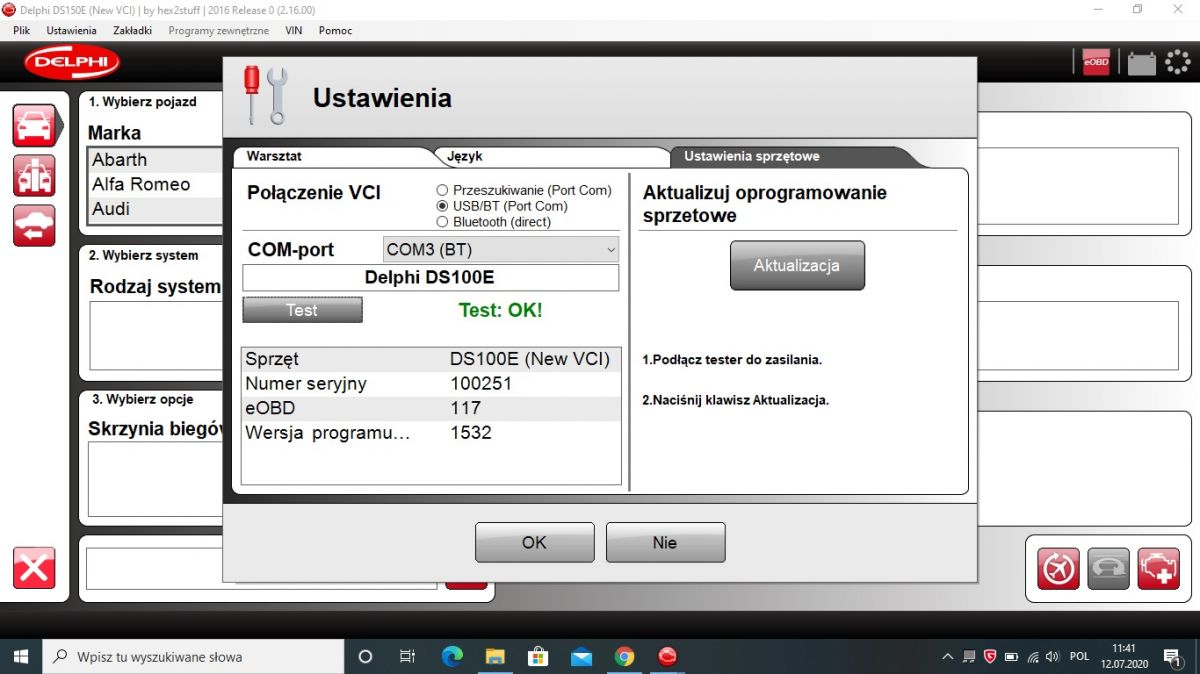Open Wi-Fi network tray icon

pos(1032,657)
